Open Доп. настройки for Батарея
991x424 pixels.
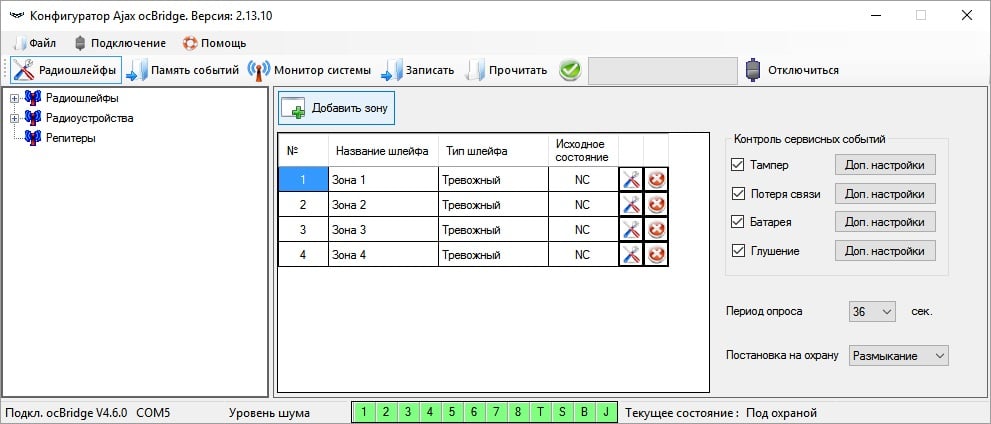pyautogui.click(x=885, y=222)
